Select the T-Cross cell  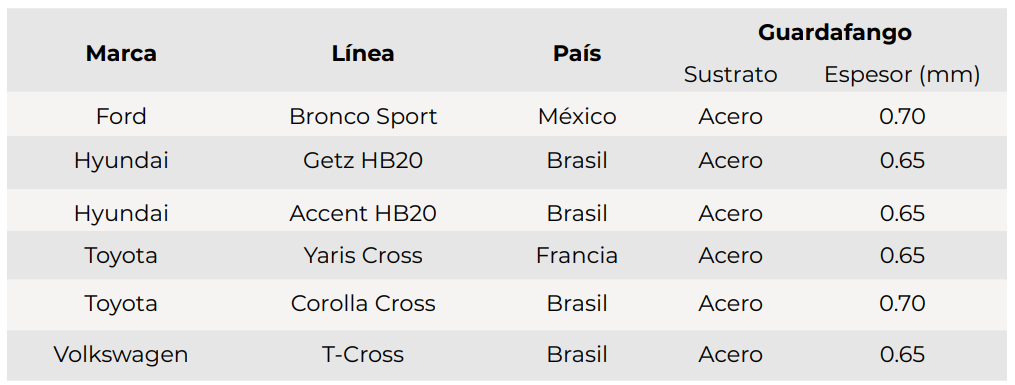[363, 355]
